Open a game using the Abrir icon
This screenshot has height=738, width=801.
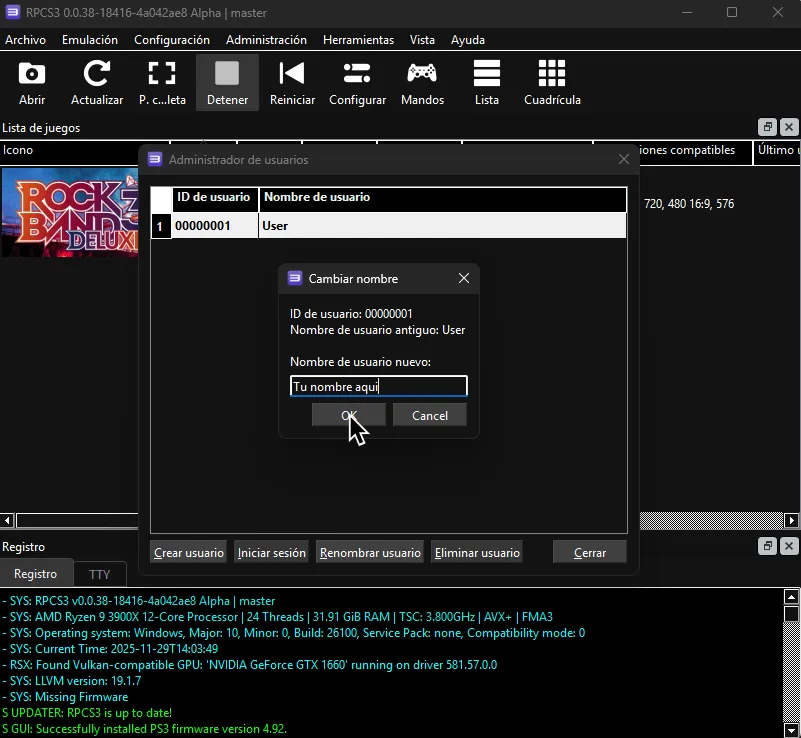click(32, 80)
